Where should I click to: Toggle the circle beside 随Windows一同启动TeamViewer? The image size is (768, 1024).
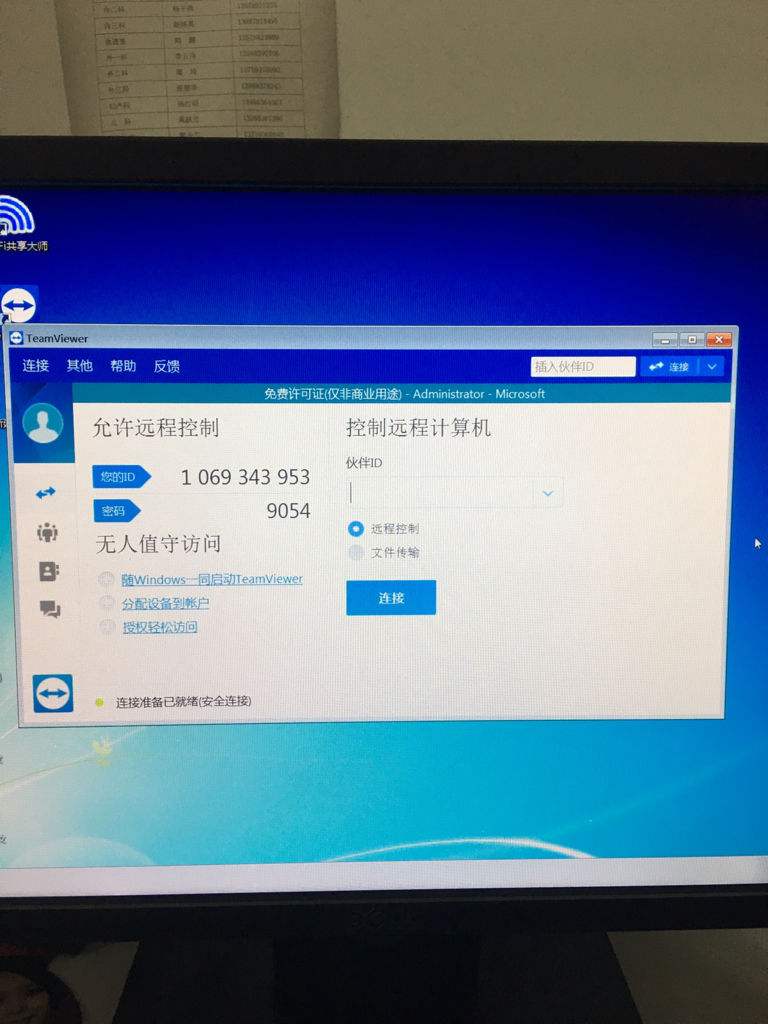(106, 579)
